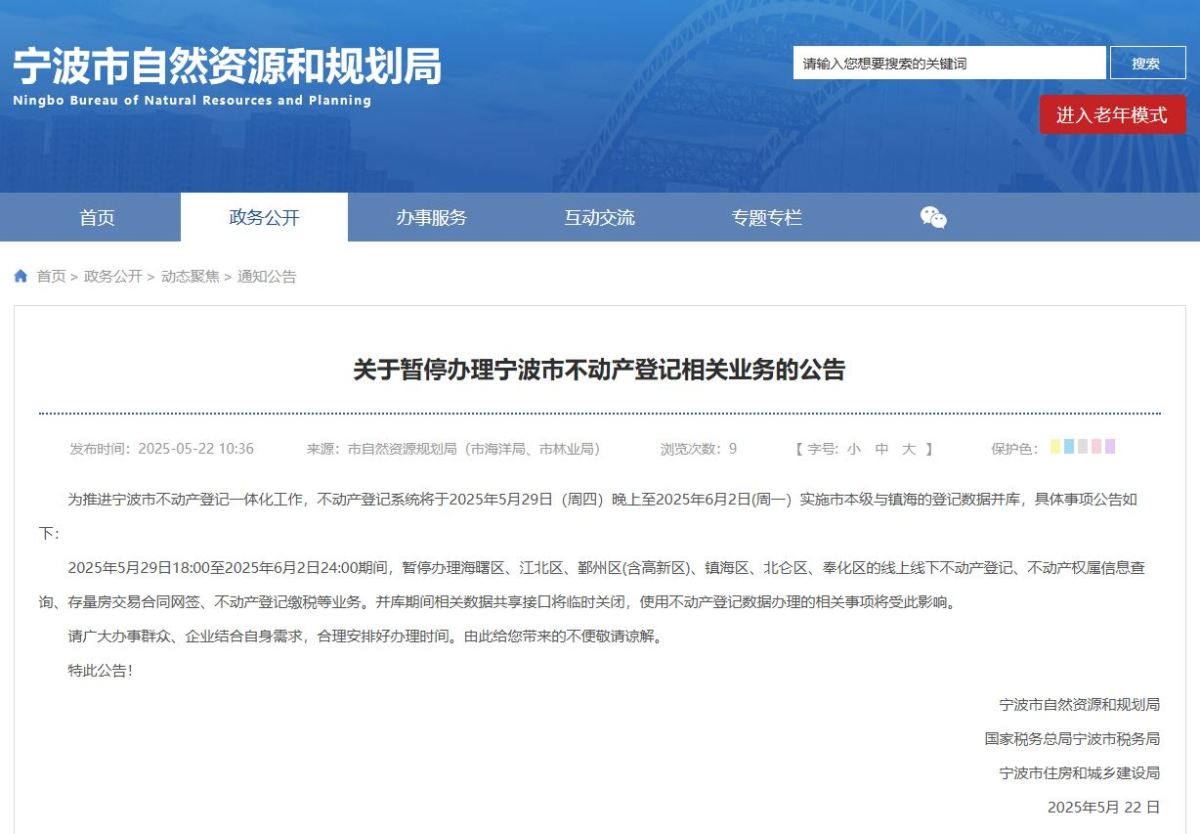
Task: Click the 搜索 search button
Action: (x=1146, y=63)
